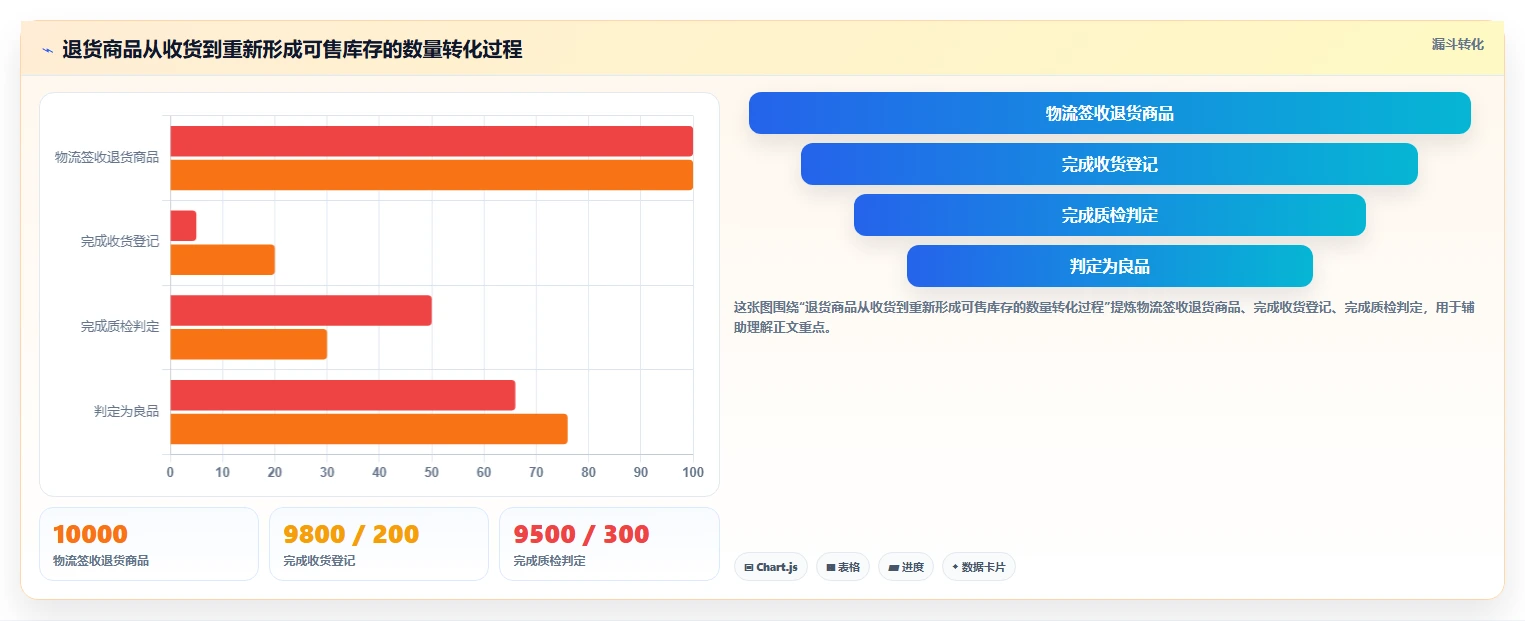This screenshot has height=621, width=1525.
Task: Click the description paragraph starting 这张图围绕
Action: pyautogui.click(x=1104, y=317)
